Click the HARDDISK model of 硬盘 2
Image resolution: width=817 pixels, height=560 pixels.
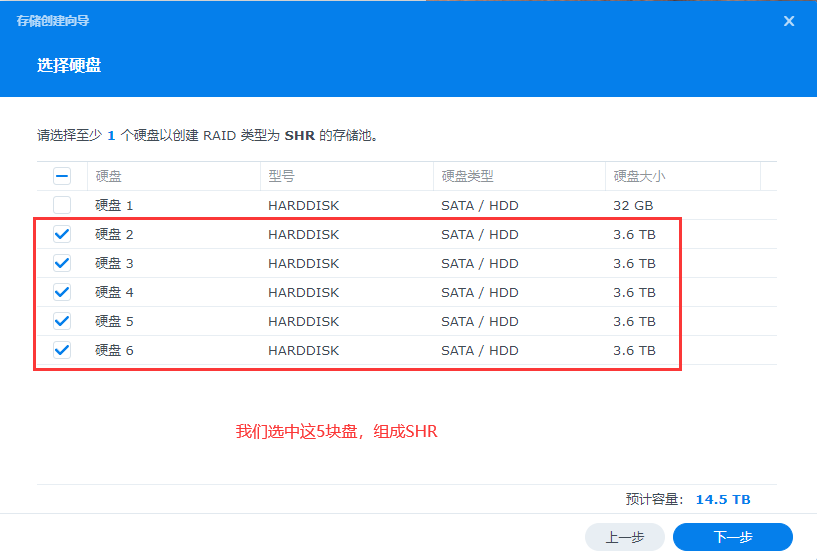[x=303, y=234]
